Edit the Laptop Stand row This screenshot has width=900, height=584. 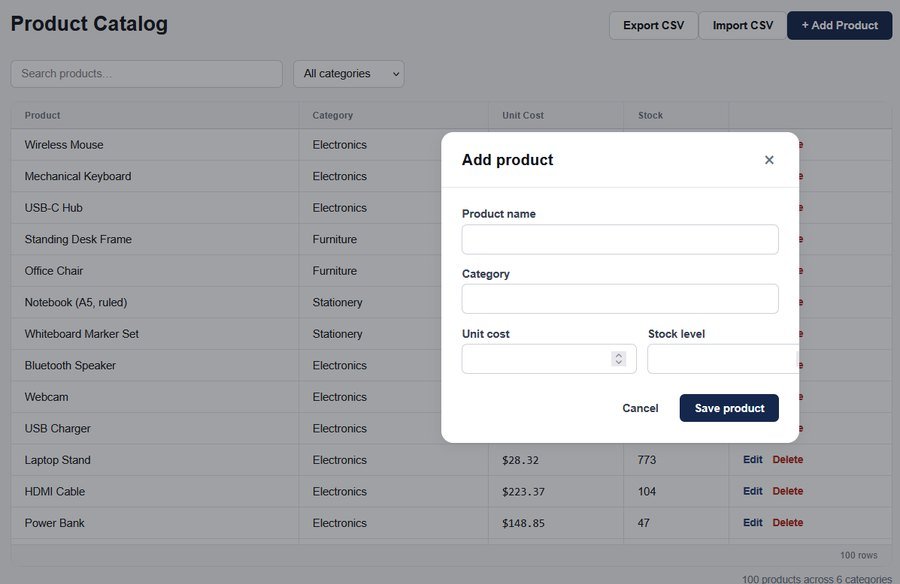(x=752, y=460)
